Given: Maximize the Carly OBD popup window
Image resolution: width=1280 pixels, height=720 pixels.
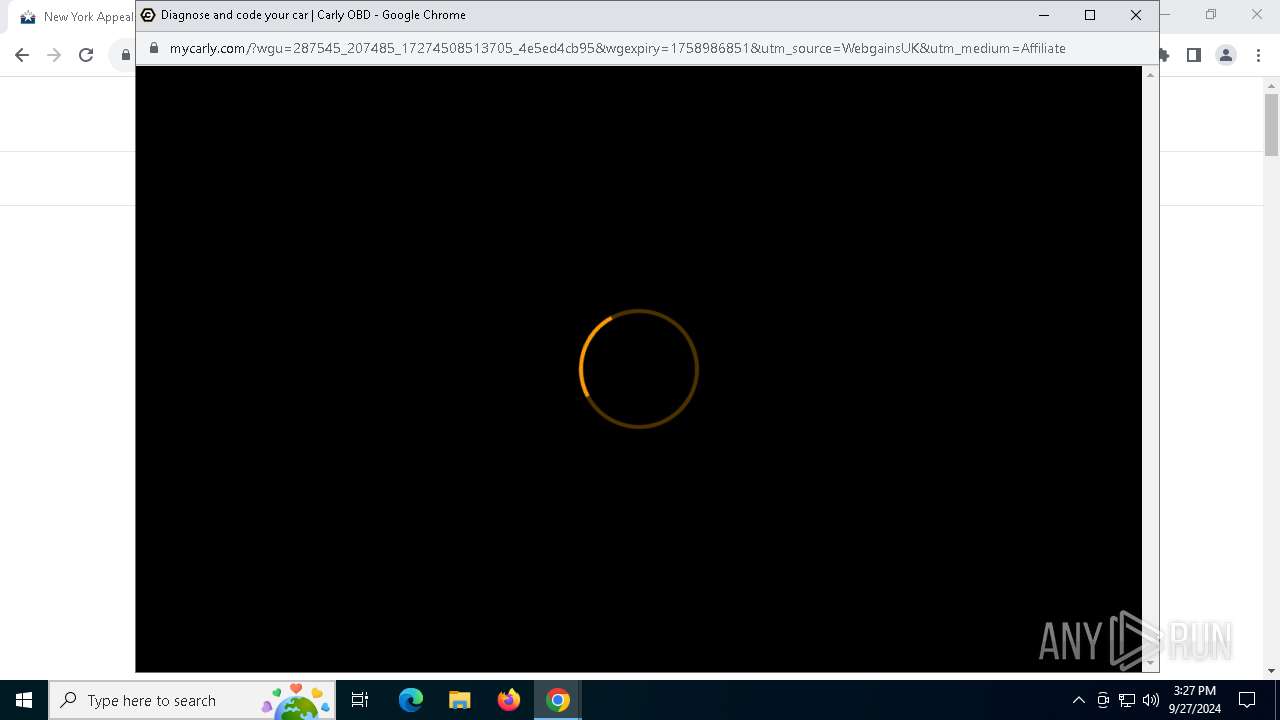Looking at the screenshot, I should (1090, 15).
